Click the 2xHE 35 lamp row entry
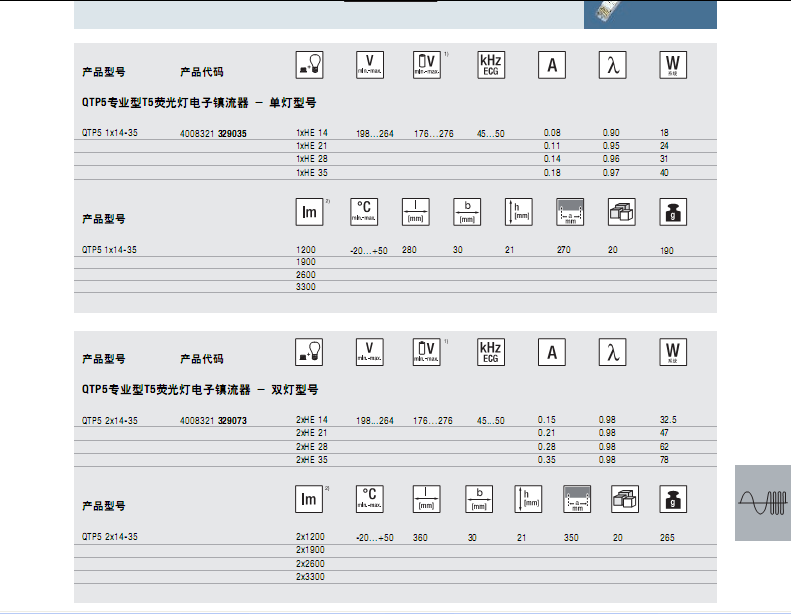The width and height of the screenshot is (791, 614). [311, 460]
